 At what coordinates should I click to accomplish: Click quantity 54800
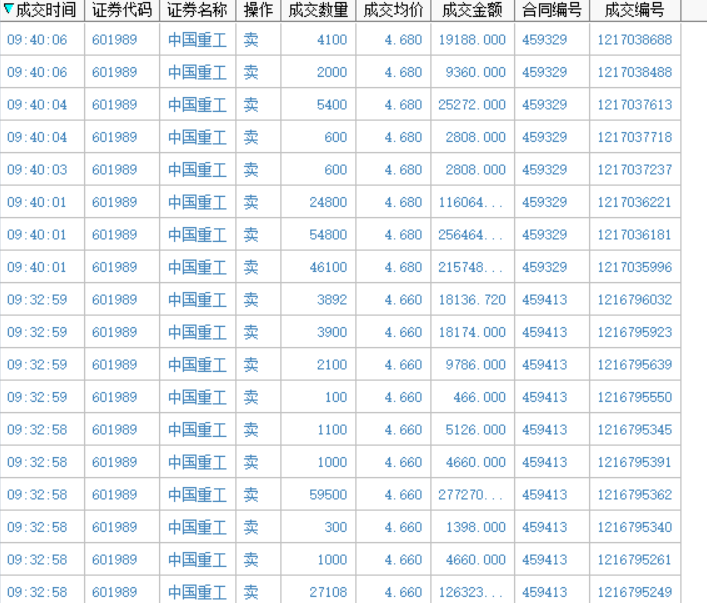point(328,235)
